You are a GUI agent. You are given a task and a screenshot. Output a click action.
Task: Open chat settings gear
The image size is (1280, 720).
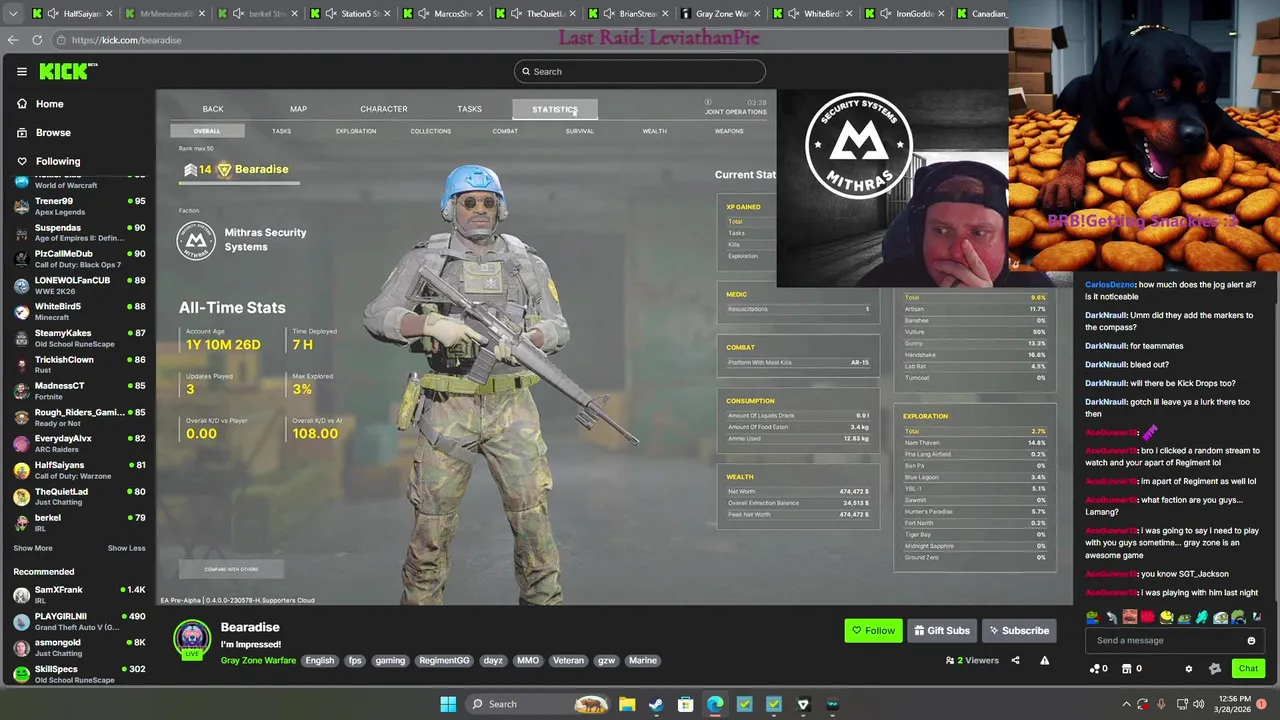1188,669
